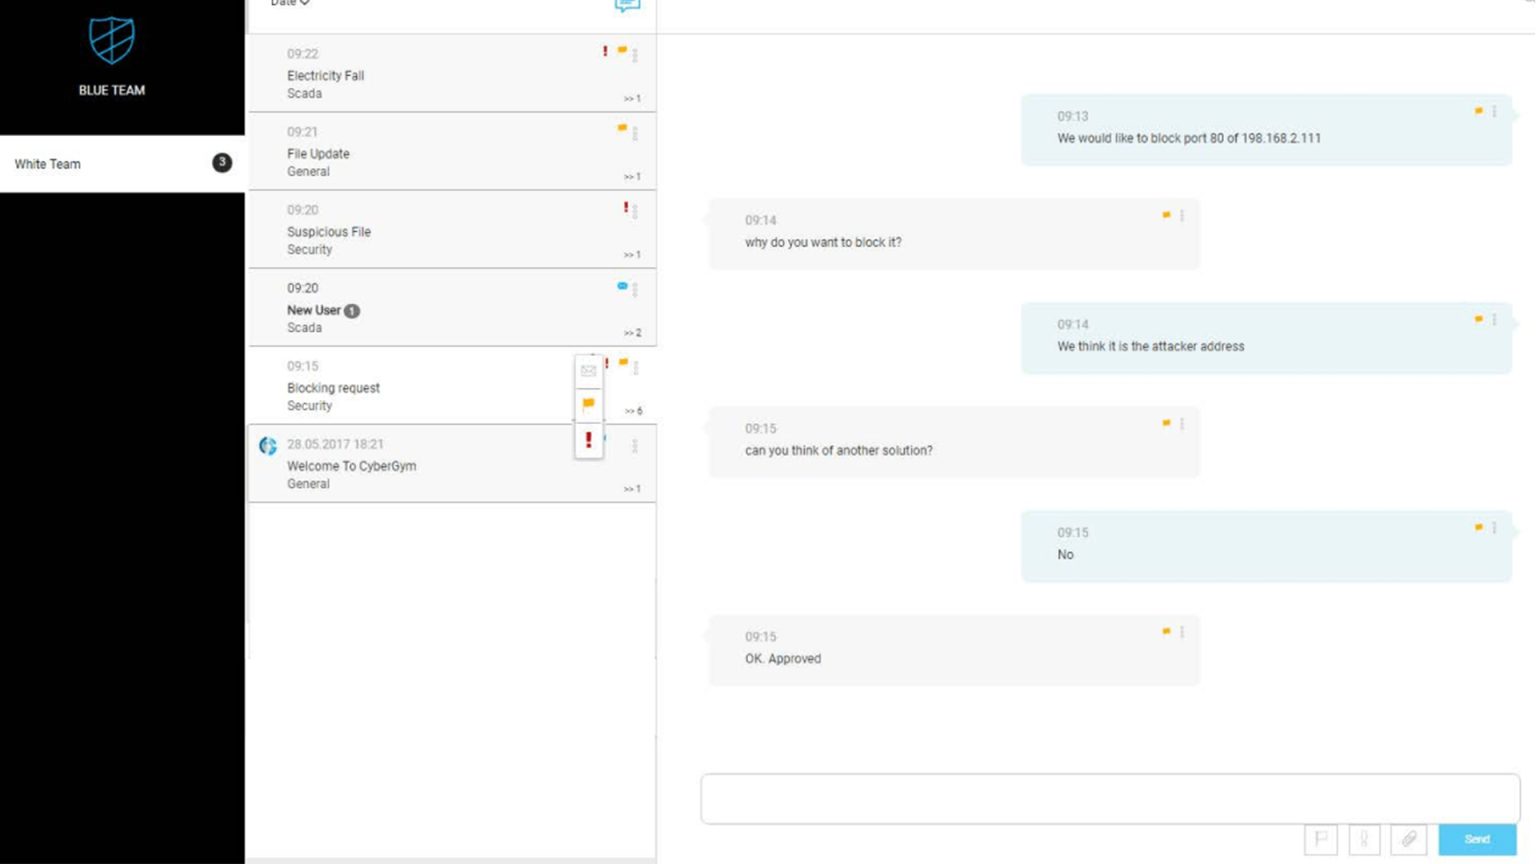Open the options menu for Electricity Fall

coord(635,55)
